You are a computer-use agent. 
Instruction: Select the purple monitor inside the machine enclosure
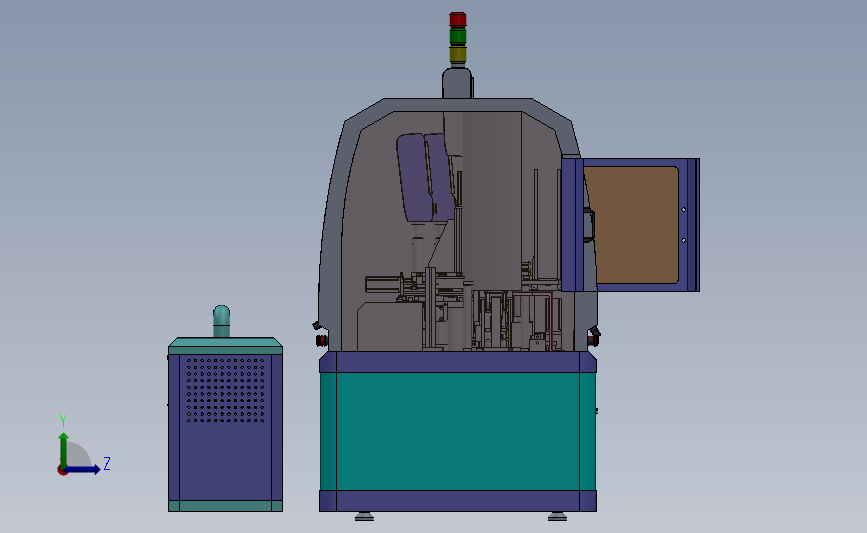pos(426,177)
